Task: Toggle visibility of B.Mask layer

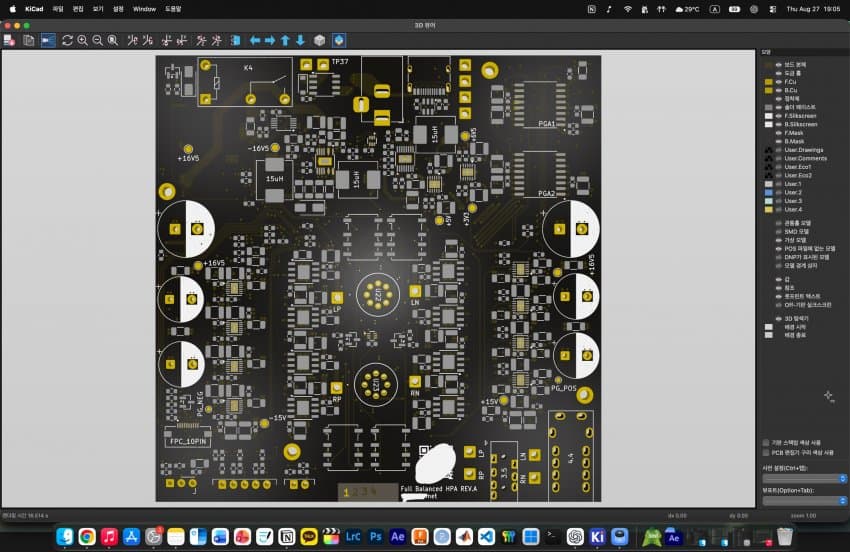Action: click(x=778, y=142)
